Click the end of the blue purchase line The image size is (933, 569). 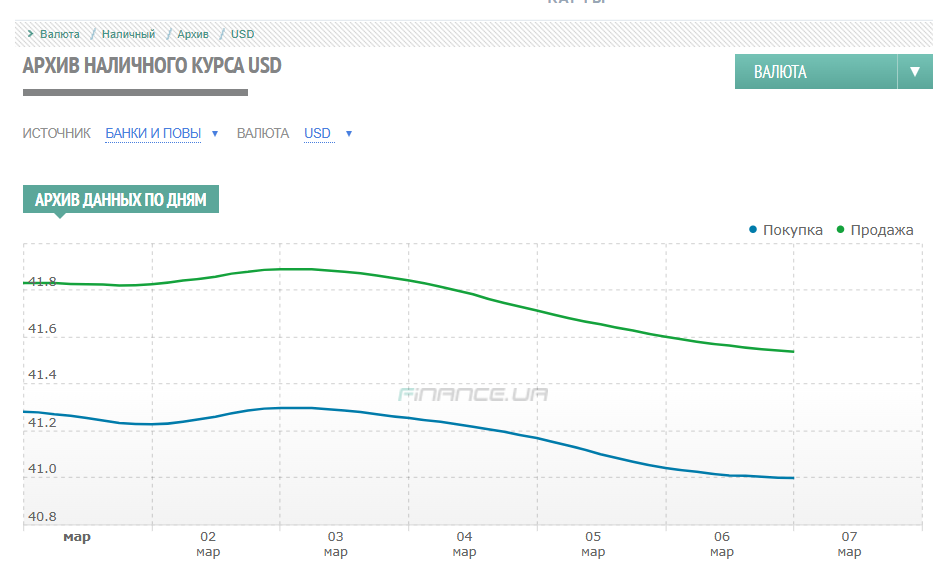(x=793, y=478)
